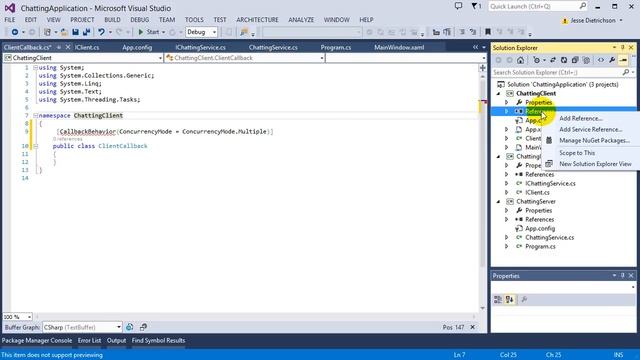
Task: Click the Sync with Active Document icon
Action: pyautogui.click(x=553, y=60)
